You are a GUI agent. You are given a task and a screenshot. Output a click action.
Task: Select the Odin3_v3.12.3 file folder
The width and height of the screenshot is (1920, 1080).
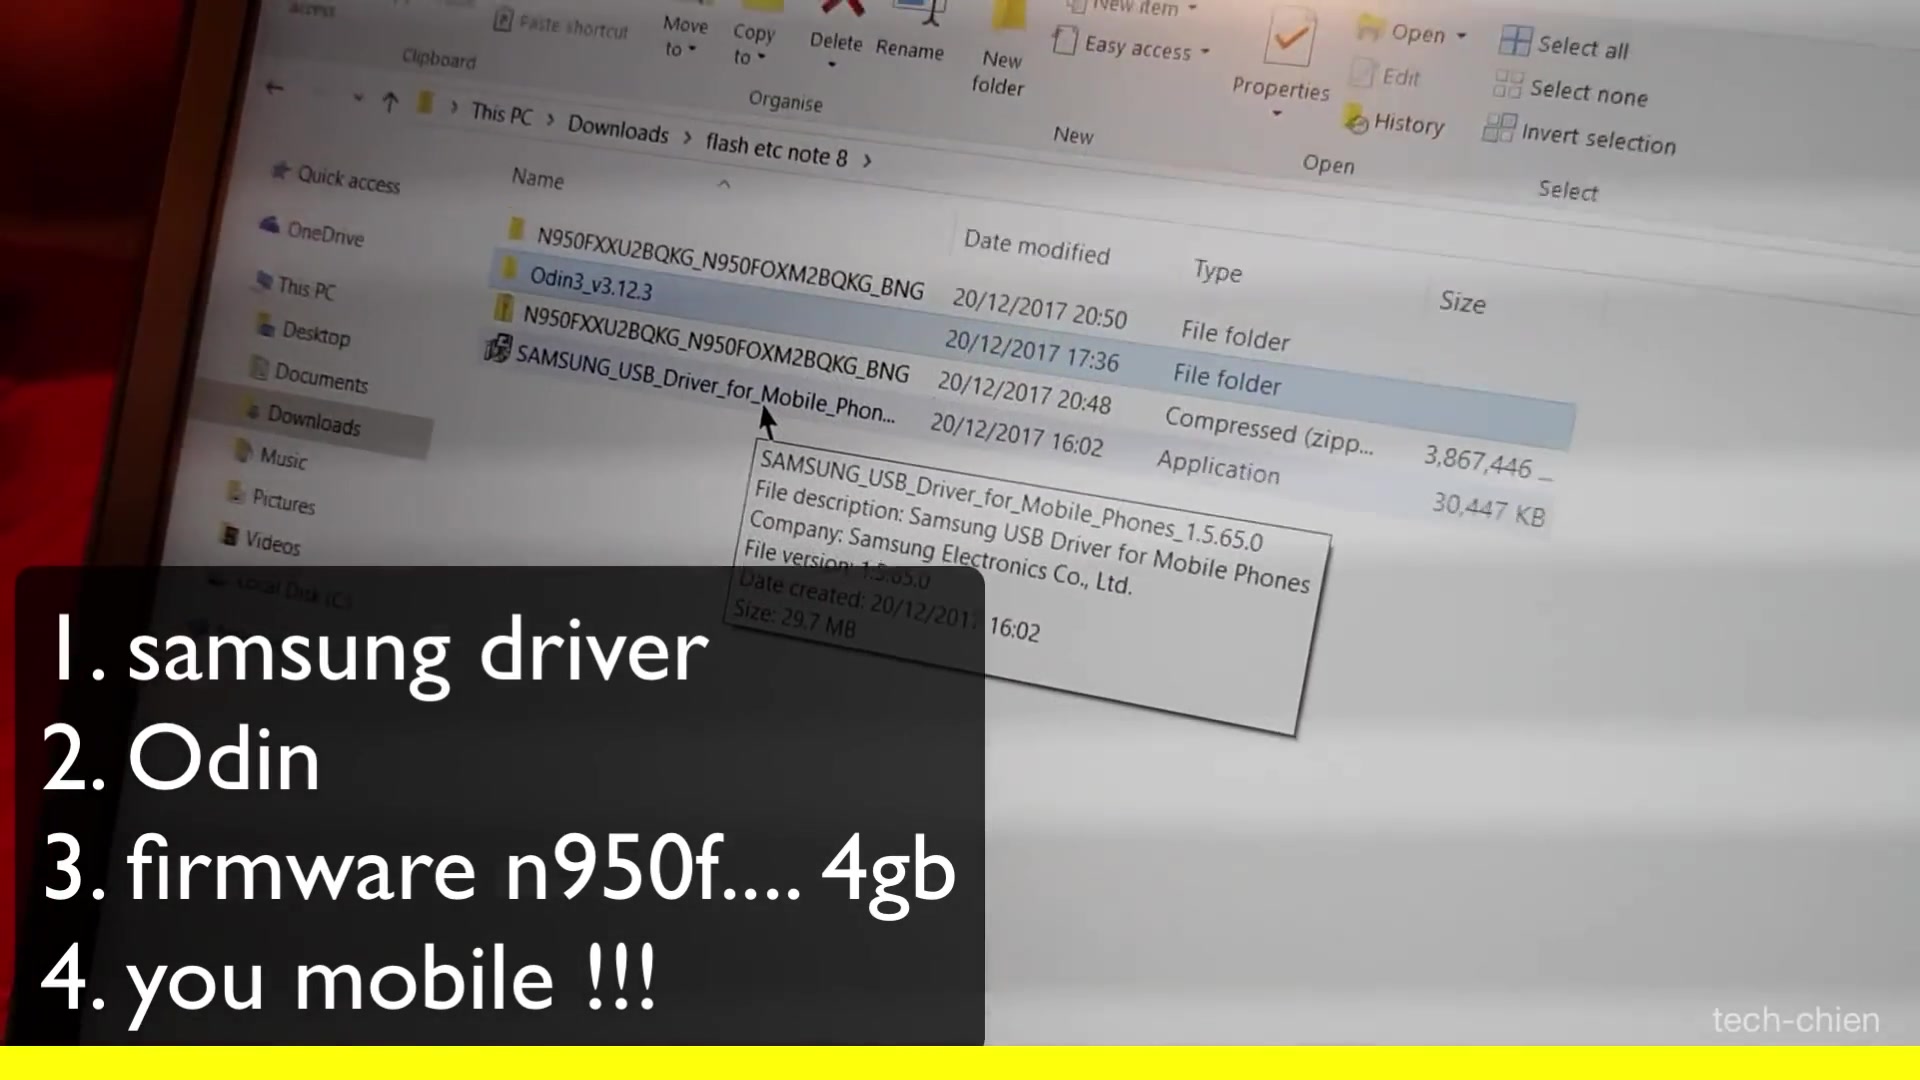tap(591, 291)
